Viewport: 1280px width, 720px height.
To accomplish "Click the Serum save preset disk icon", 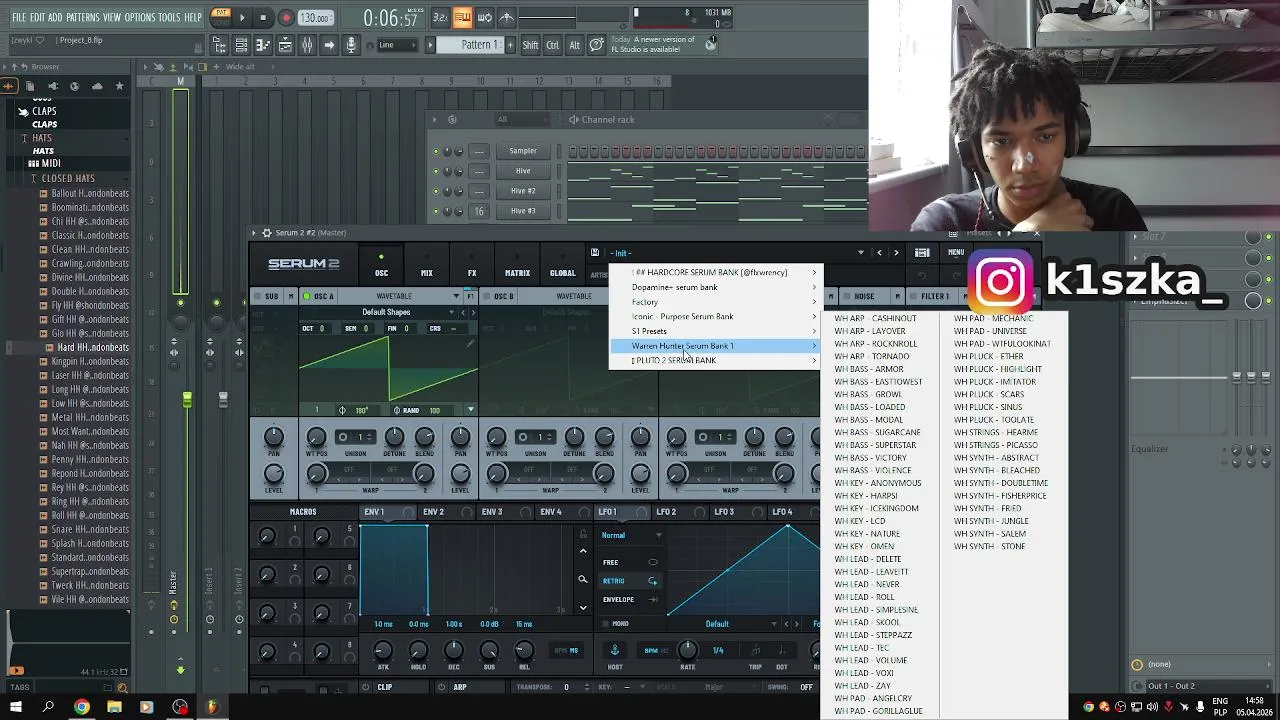I will (x=595, y=253).
